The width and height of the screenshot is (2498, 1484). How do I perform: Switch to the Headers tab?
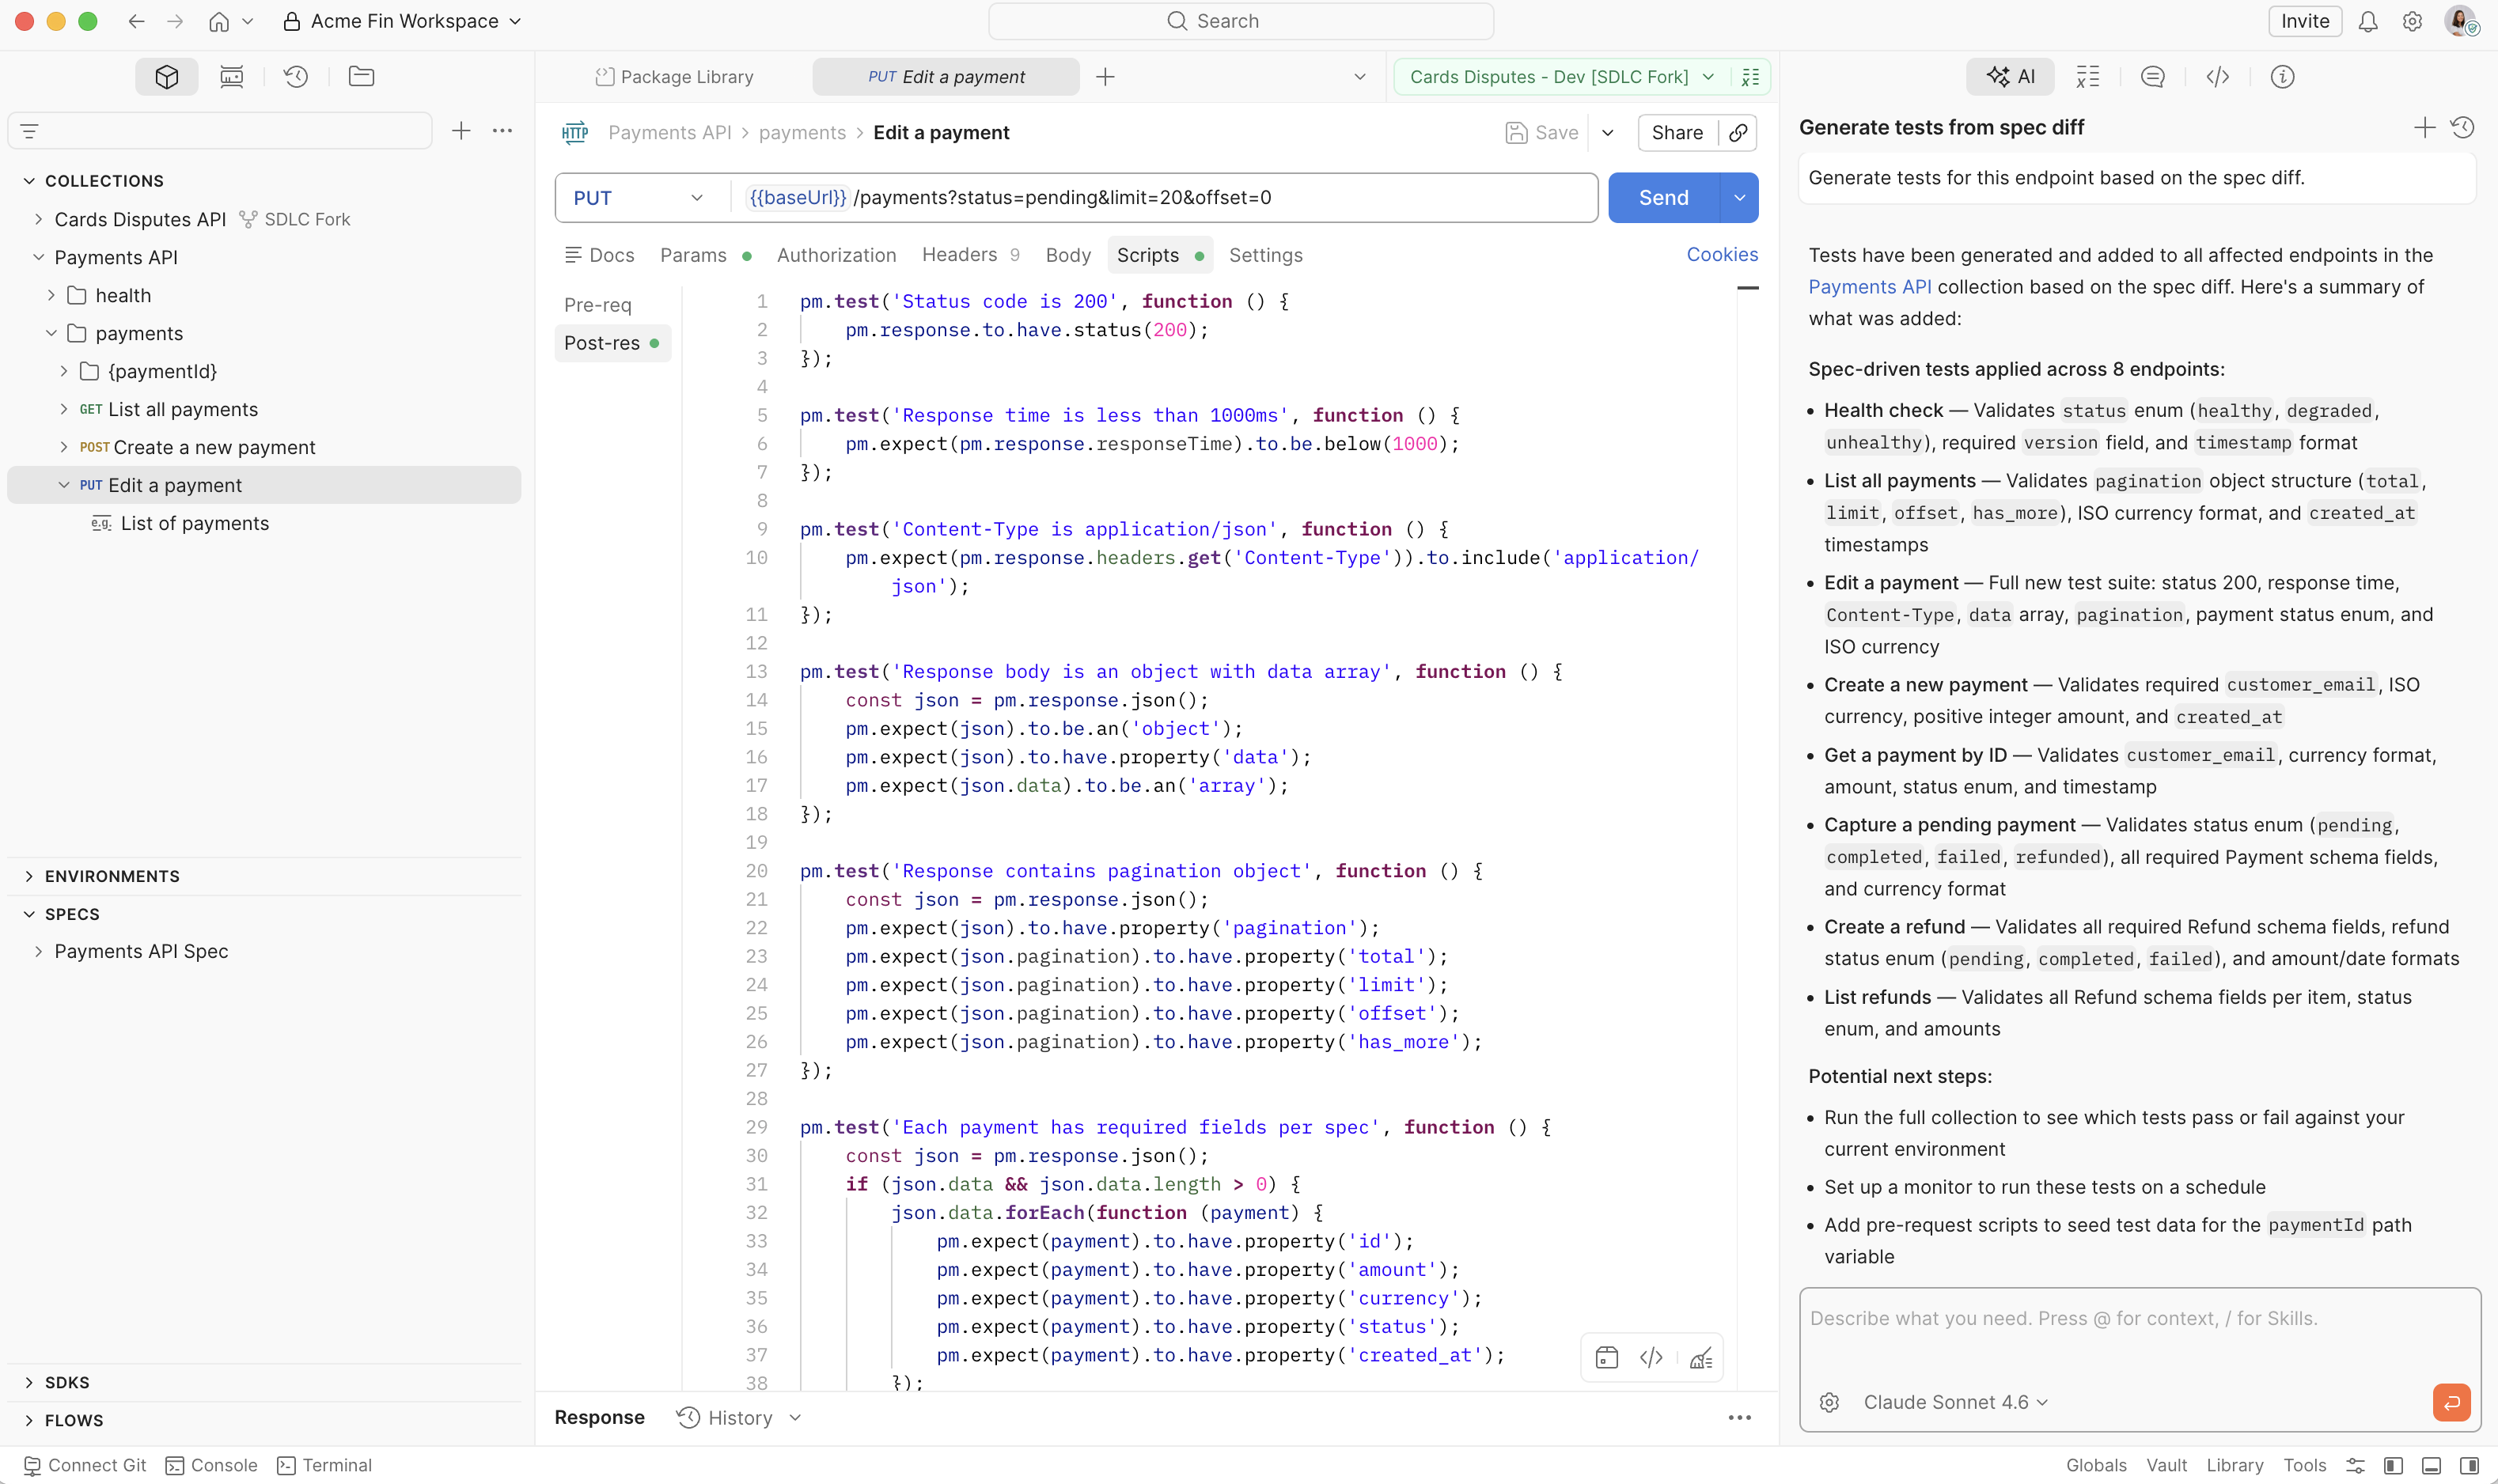(970, 255)
